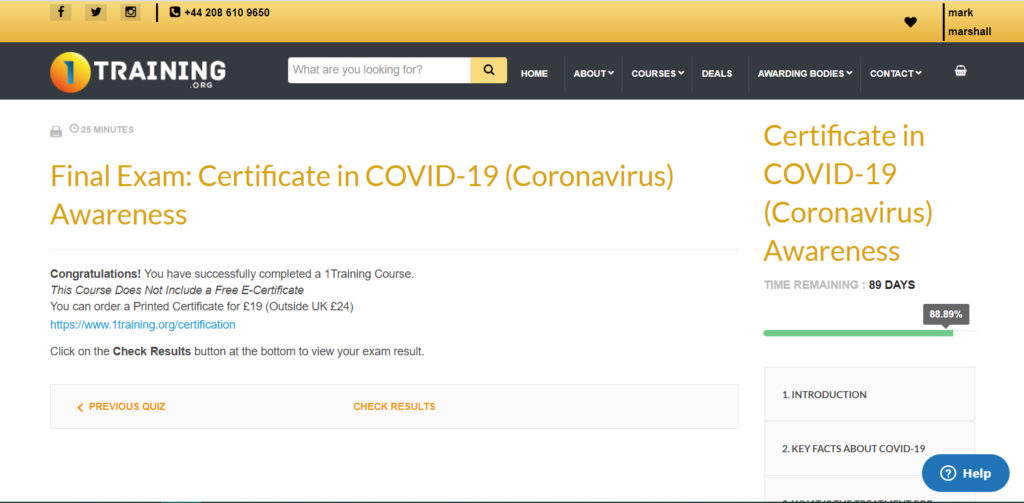Expand the About dropdown menu
This screenshot has height=503, width=1024.
point(593,73)
